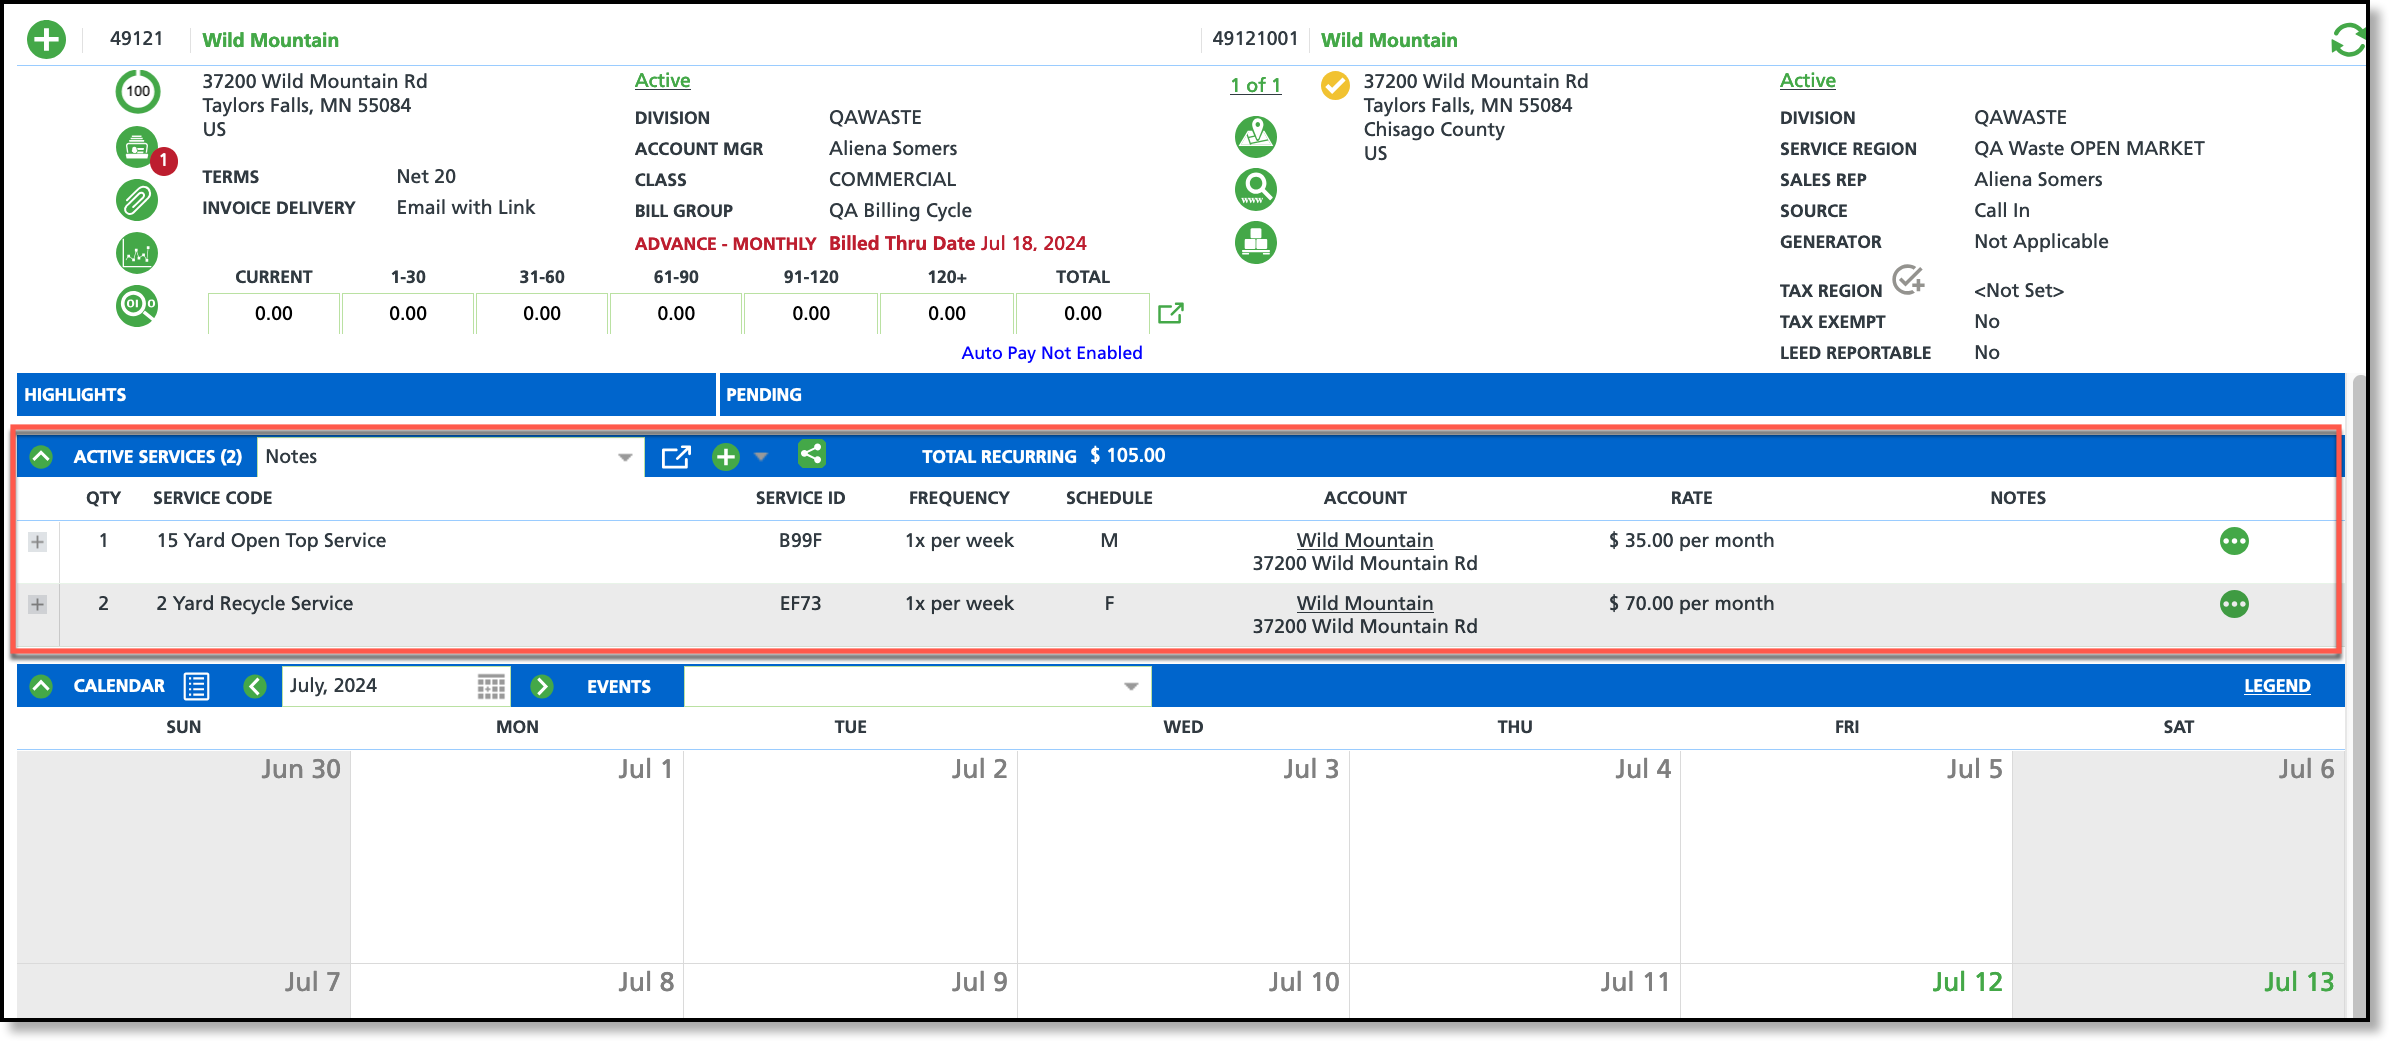Click the Active status link under account
The width and height of the screenshot is (2390, 1042).
point(662,81)
